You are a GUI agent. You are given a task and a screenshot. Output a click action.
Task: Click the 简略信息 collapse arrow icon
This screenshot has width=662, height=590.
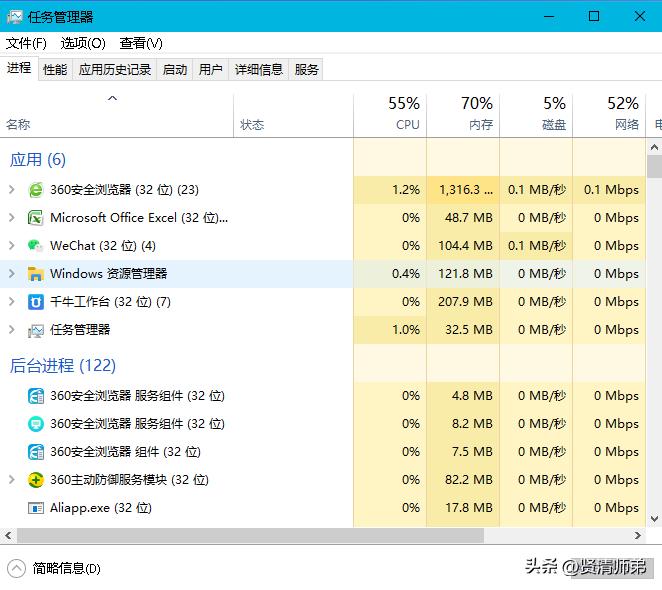point(16,568)
